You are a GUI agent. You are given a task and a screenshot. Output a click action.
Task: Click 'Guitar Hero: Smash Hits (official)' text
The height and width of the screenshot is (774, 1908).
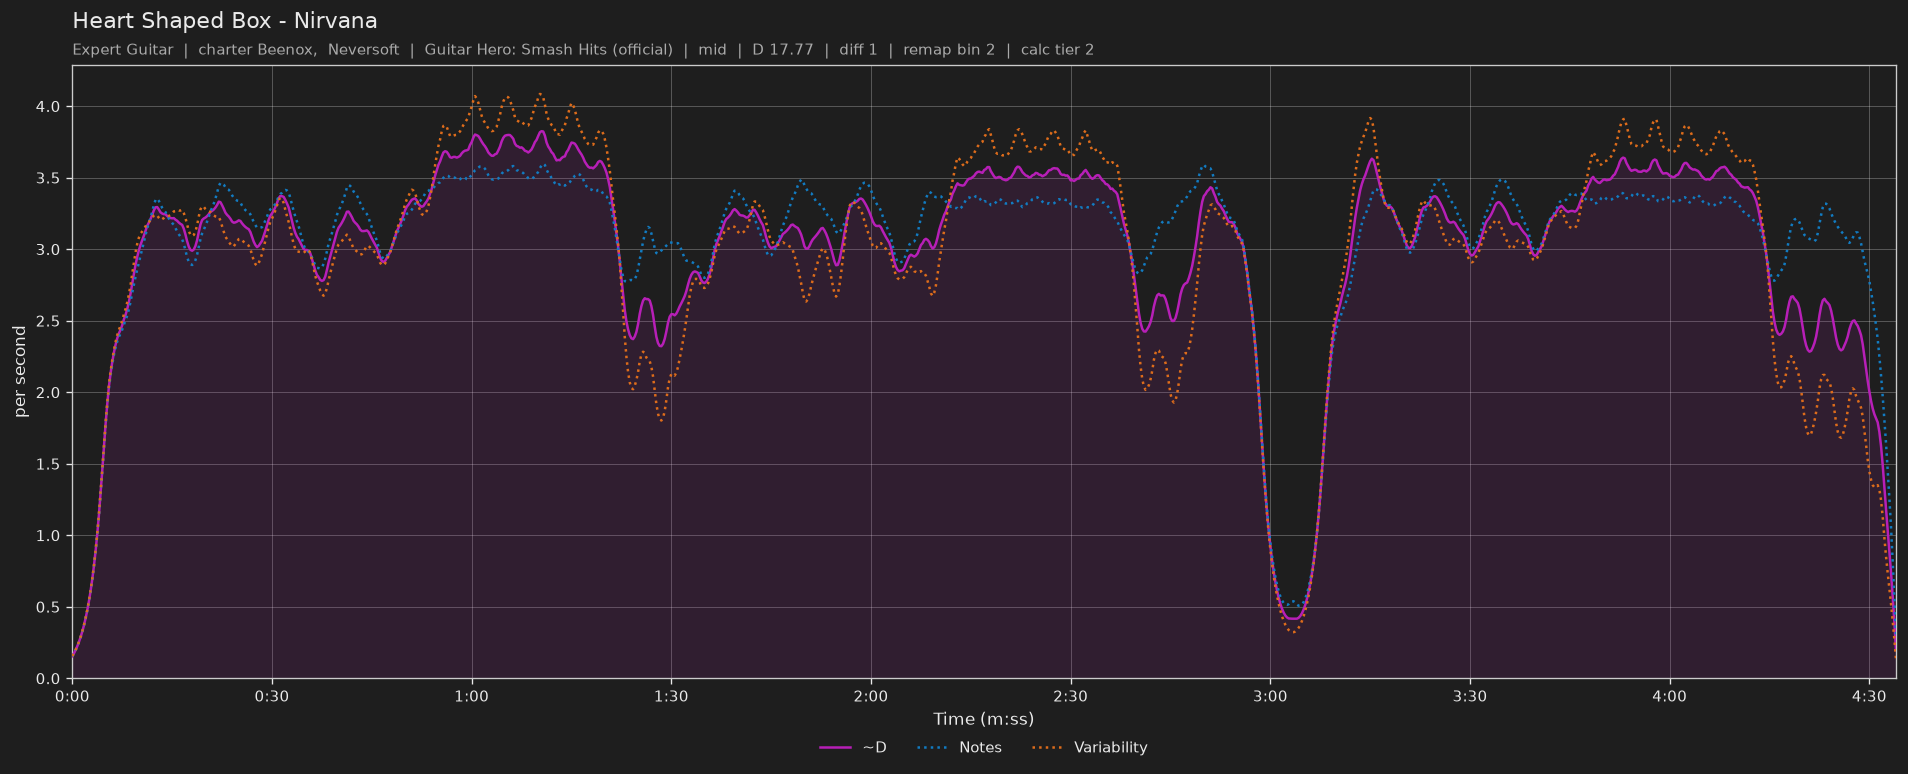click(548, 49)
